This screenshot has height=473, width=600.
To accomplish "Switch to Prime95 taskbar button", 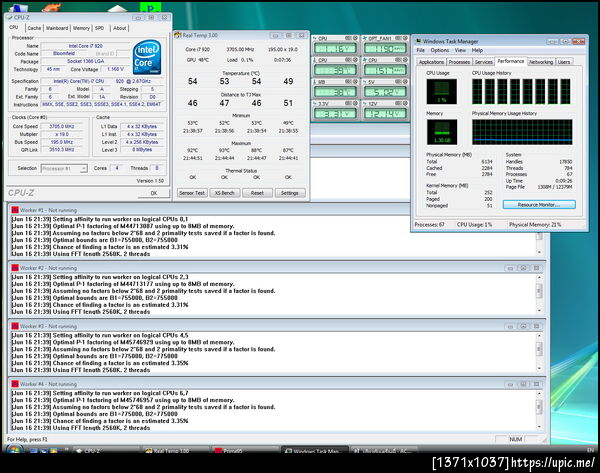I will click(245, 451).
